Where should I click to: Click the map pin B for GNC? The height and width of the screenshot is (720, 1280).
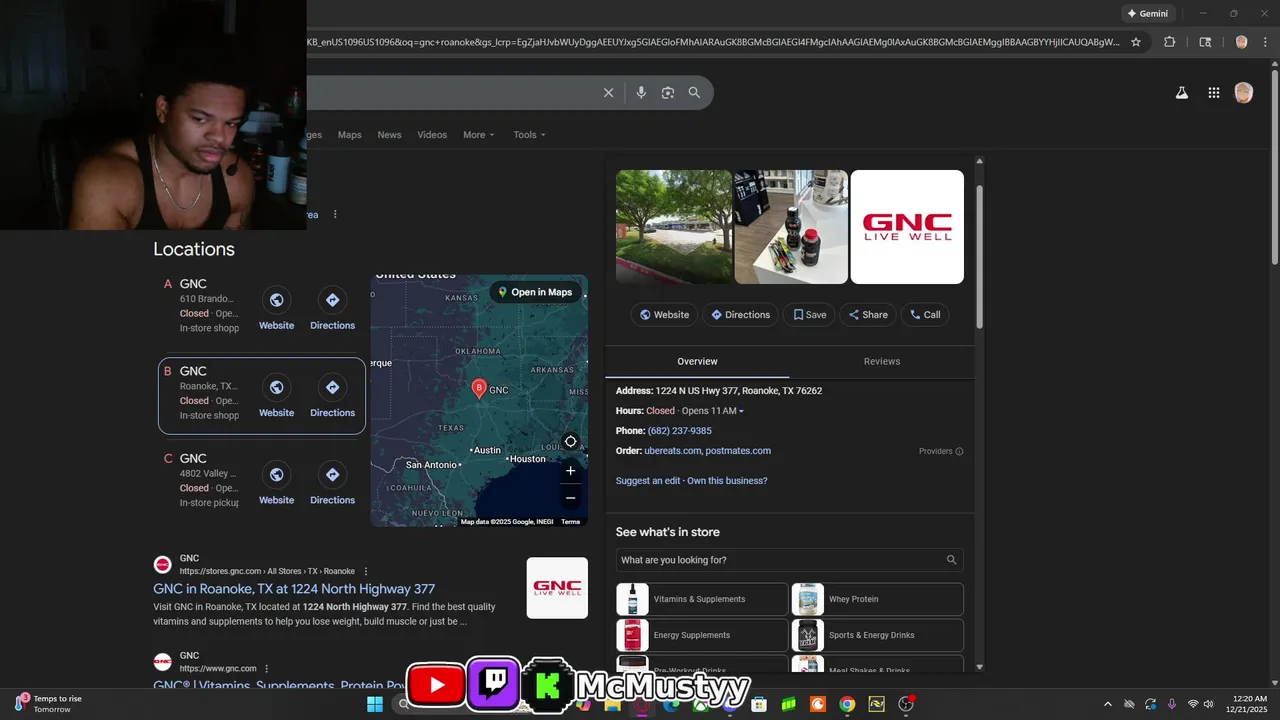click(x=479, y=388)
